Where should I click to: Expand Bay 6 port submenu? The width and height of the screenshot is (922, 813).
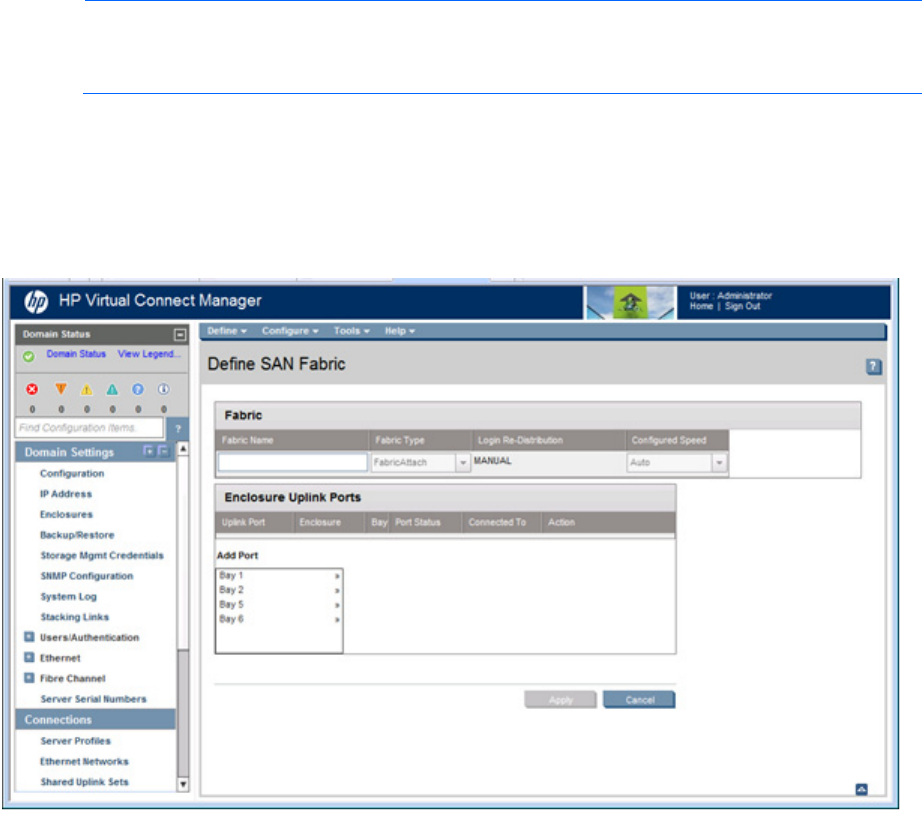337,620
